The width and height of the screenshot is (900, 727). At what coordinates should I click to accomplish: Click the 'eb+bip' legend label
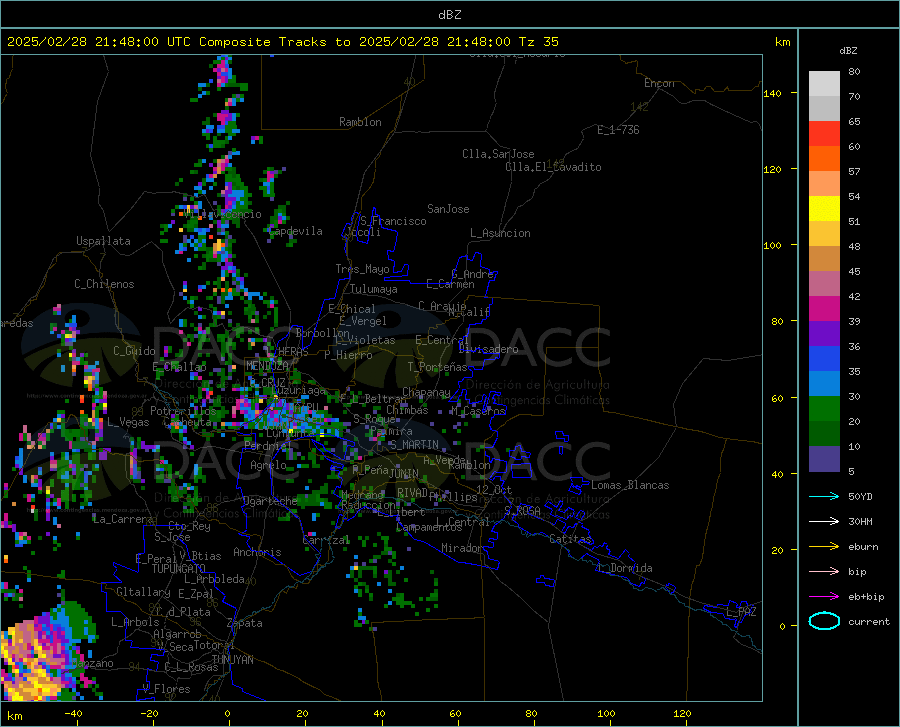tap(866, 597)
